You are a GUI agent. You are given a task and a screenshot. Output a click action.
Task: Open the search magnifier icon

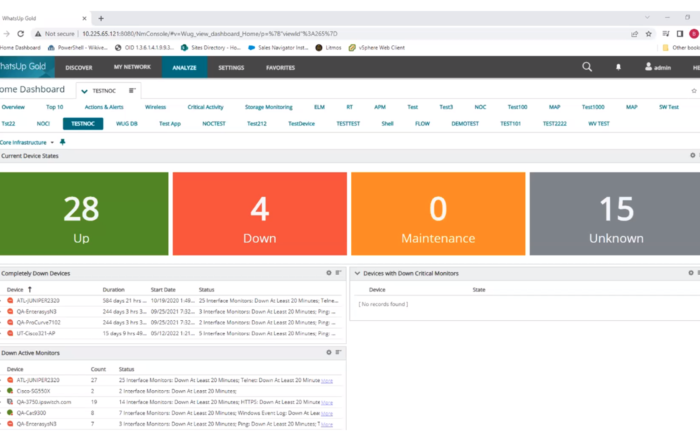(587, 67)
